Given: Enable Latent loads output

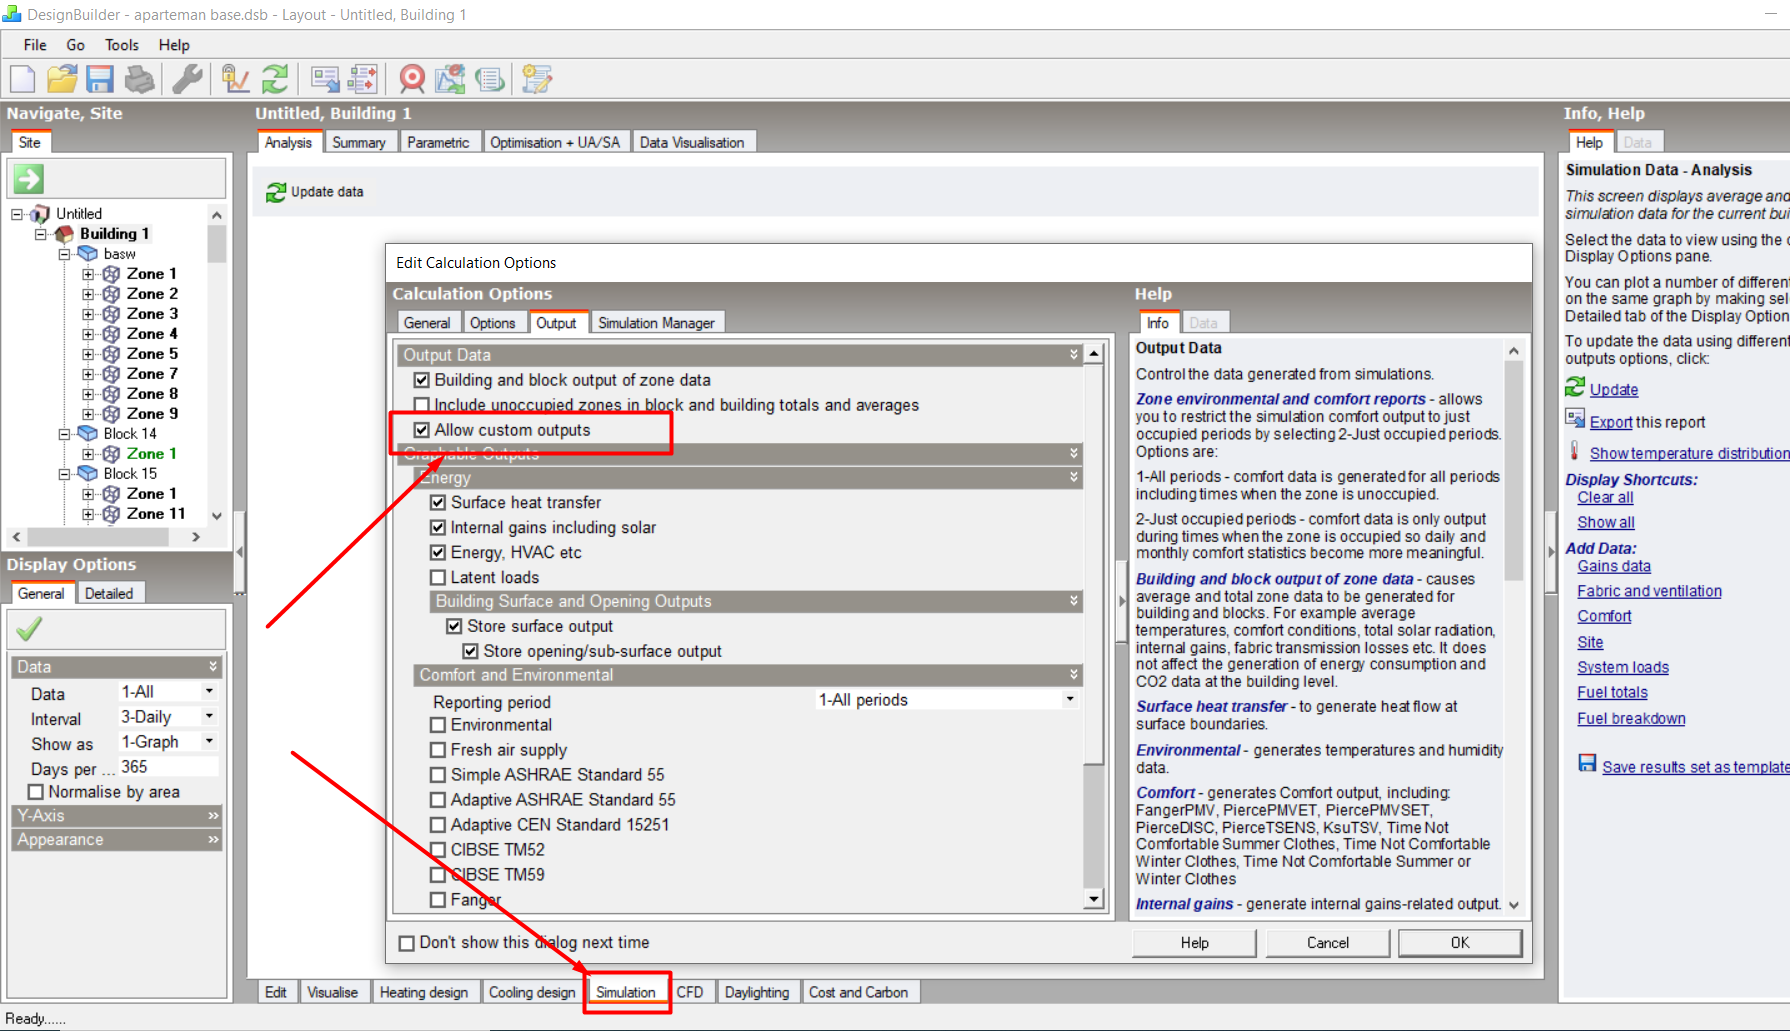Looking at the screenshot, I should pos(438,577).
